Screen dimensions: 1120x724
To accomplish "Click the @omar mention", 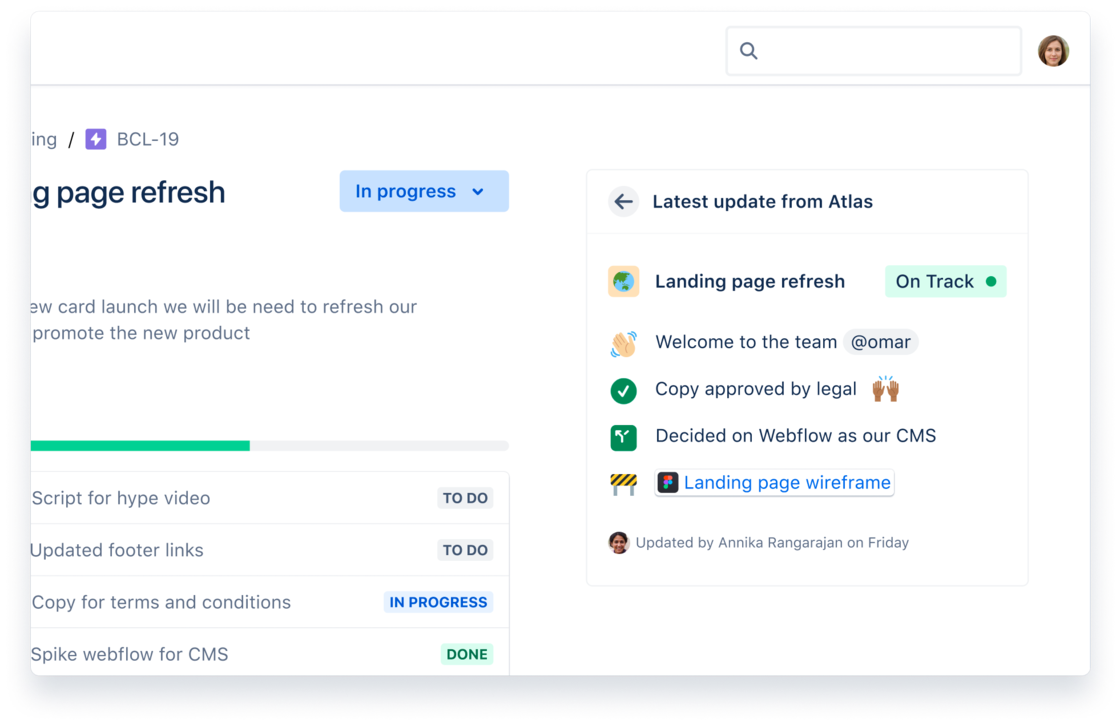I will [x=880, y=343].
